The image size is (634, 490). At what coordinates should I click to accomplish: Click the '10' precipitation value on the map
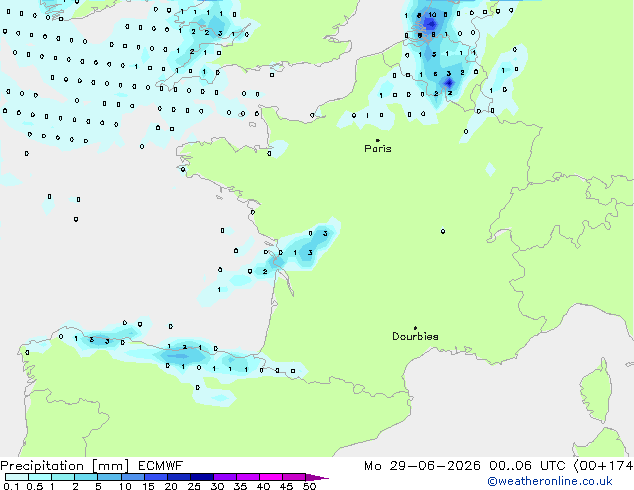[432, 15]
